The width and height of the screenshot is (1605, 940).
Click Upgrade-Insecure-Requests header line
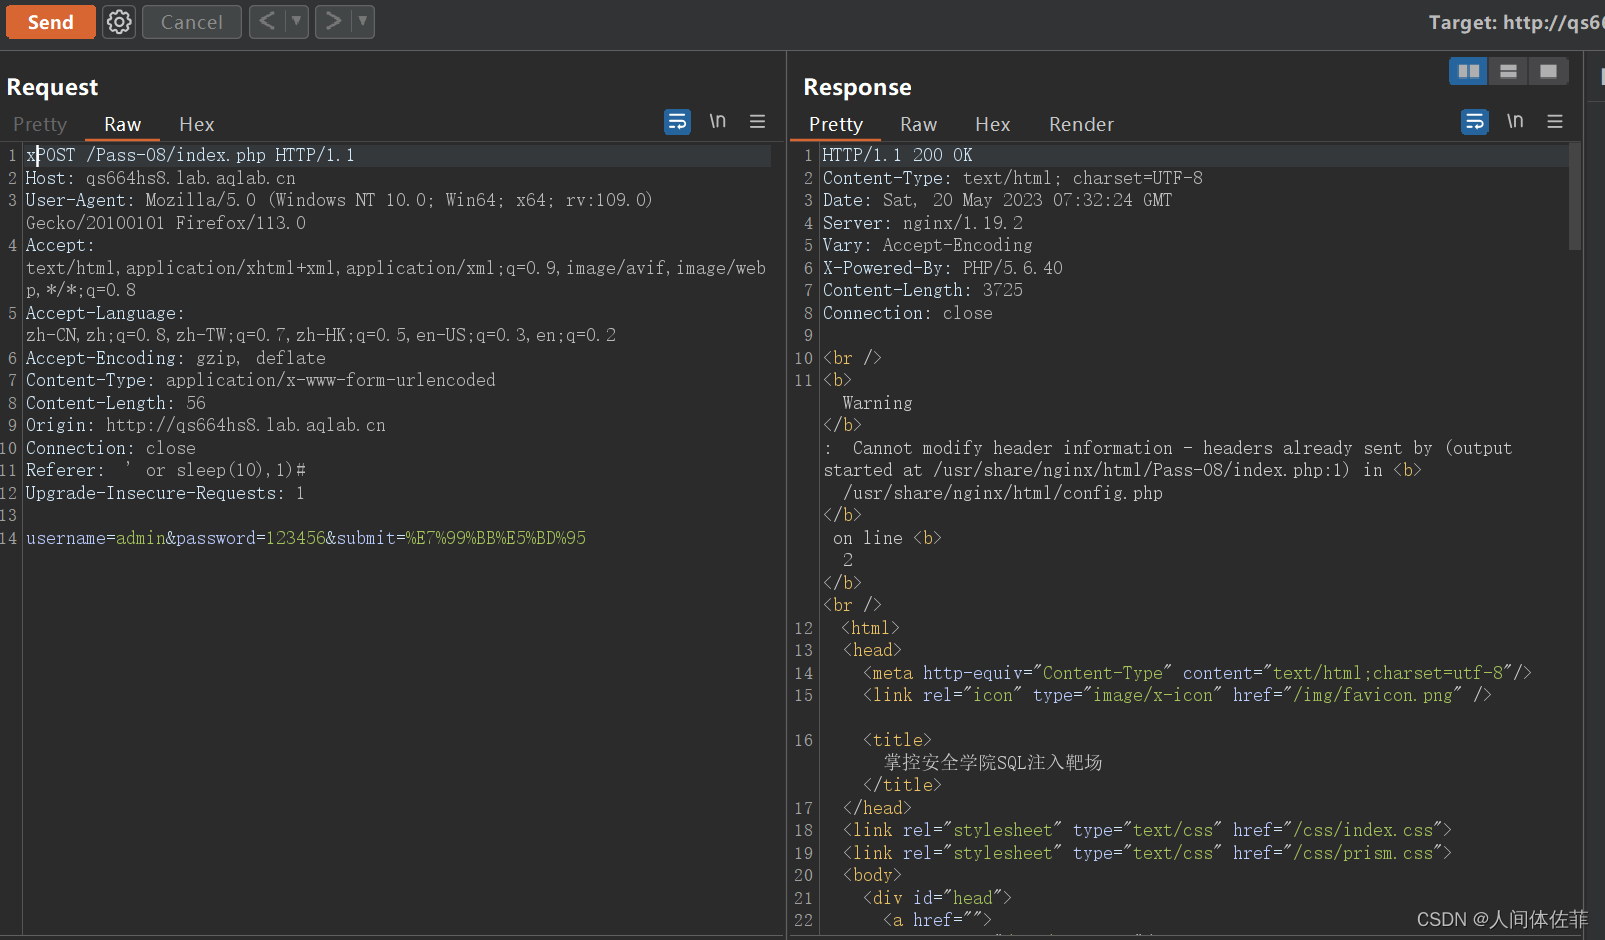click(165, 493)
